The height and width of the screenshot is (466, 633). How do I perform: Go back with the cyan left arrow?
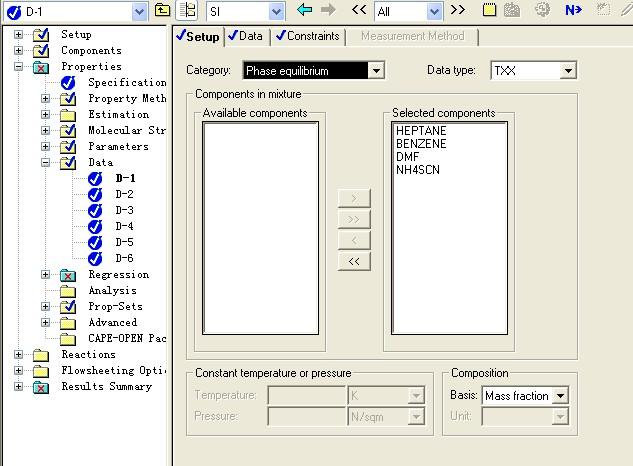pyautogui.click(x=304, y=10)
